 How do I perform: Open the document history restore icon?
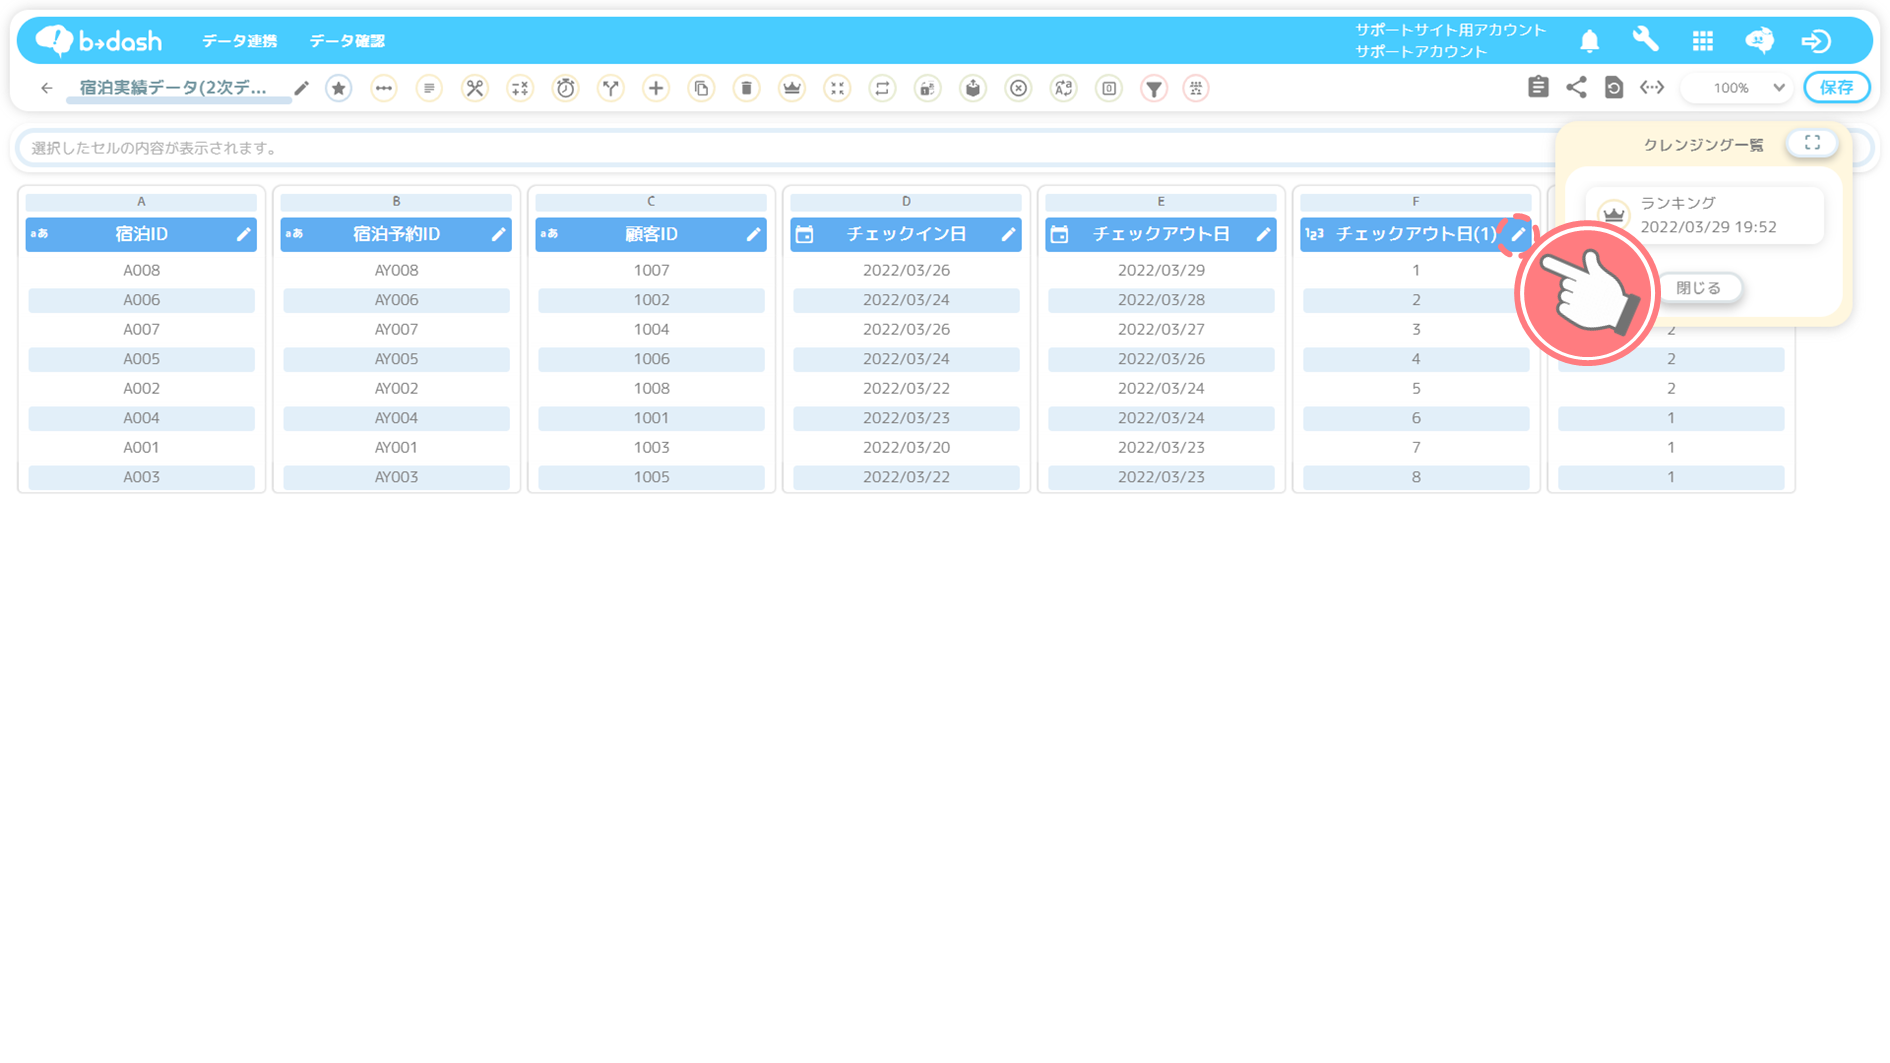1614,87
